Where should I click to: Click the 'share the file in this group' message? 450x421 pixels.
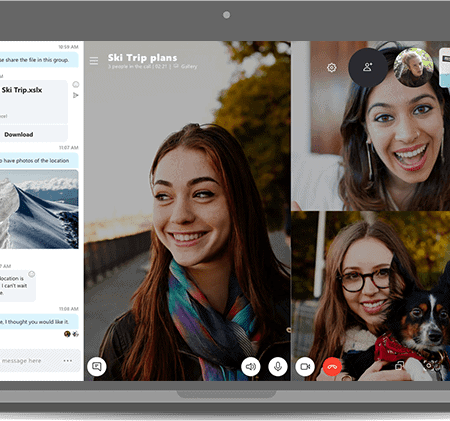coord(39,60)
